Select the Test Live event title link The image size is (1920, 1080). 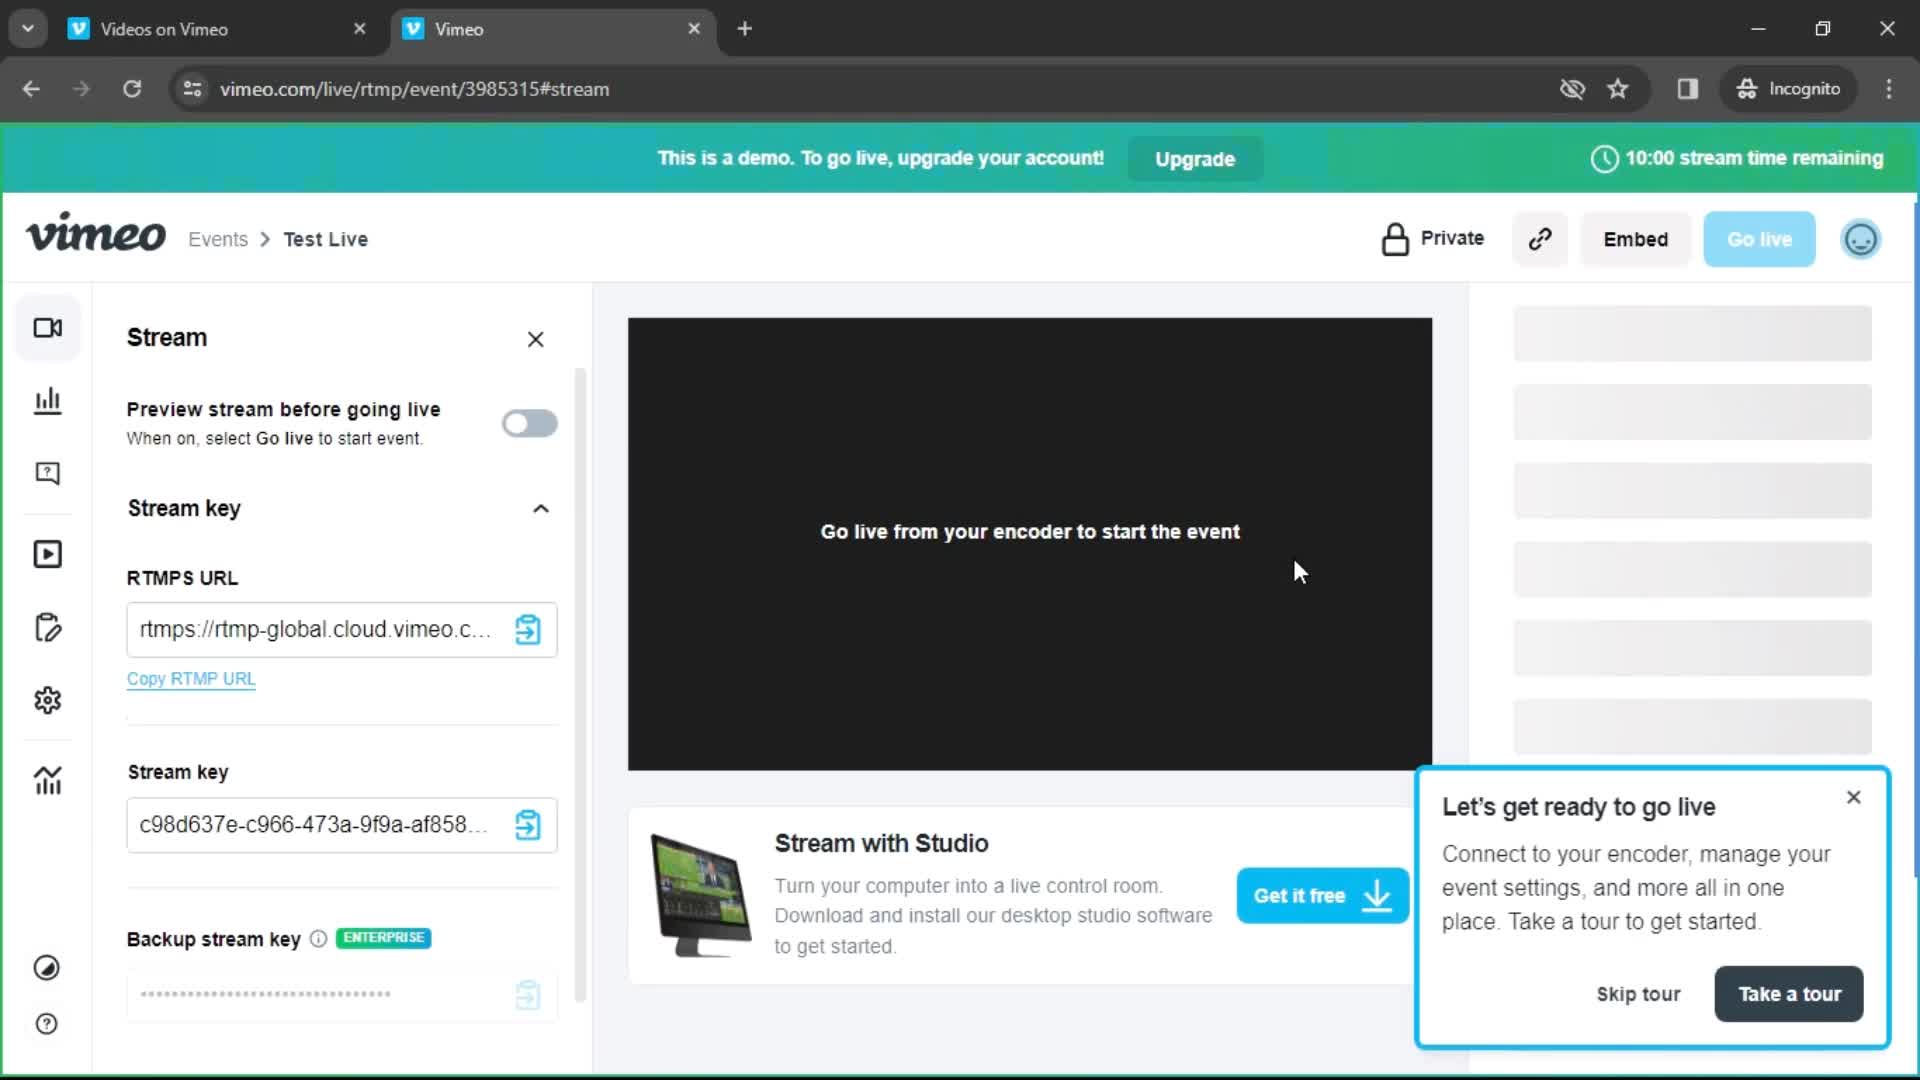point(324,239)
